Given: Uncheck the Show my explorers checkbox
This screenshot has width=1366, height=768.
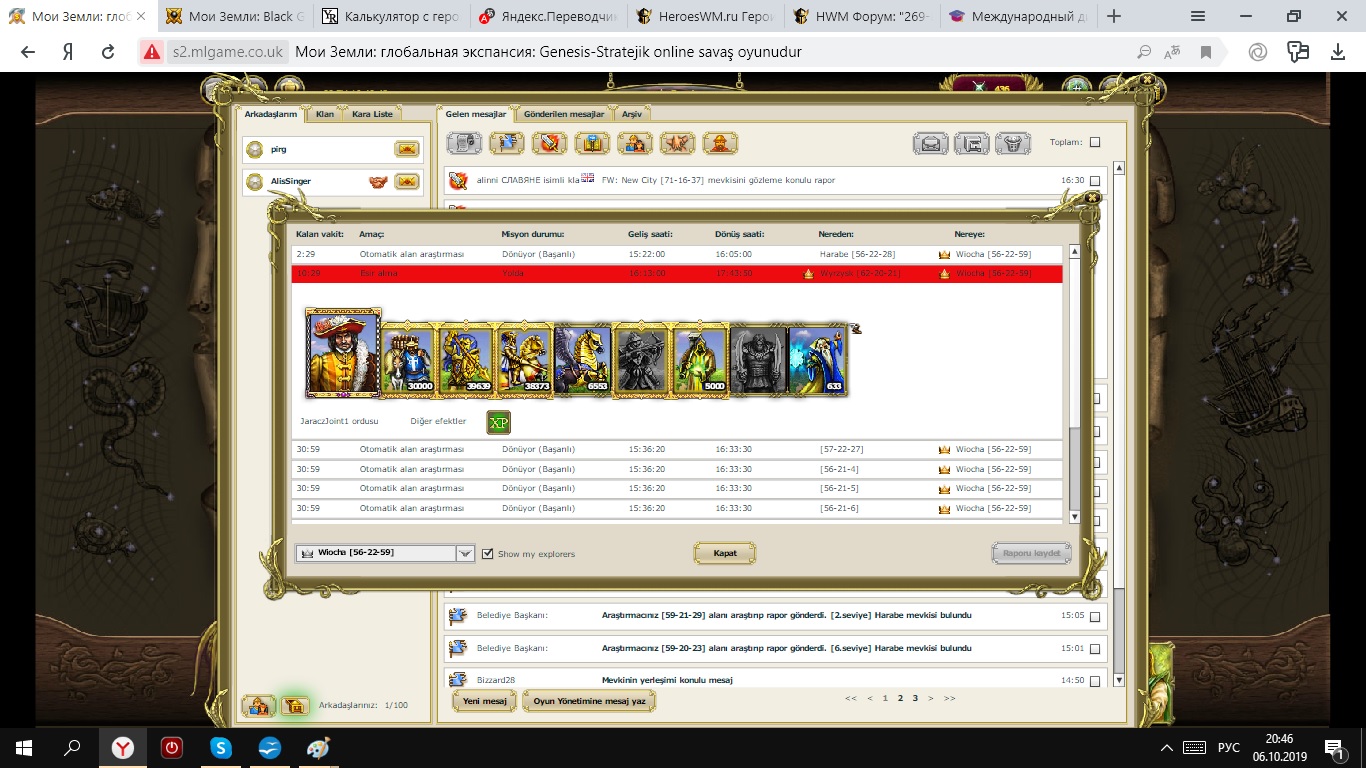Looking at the screenshot, I should [488, 554].
